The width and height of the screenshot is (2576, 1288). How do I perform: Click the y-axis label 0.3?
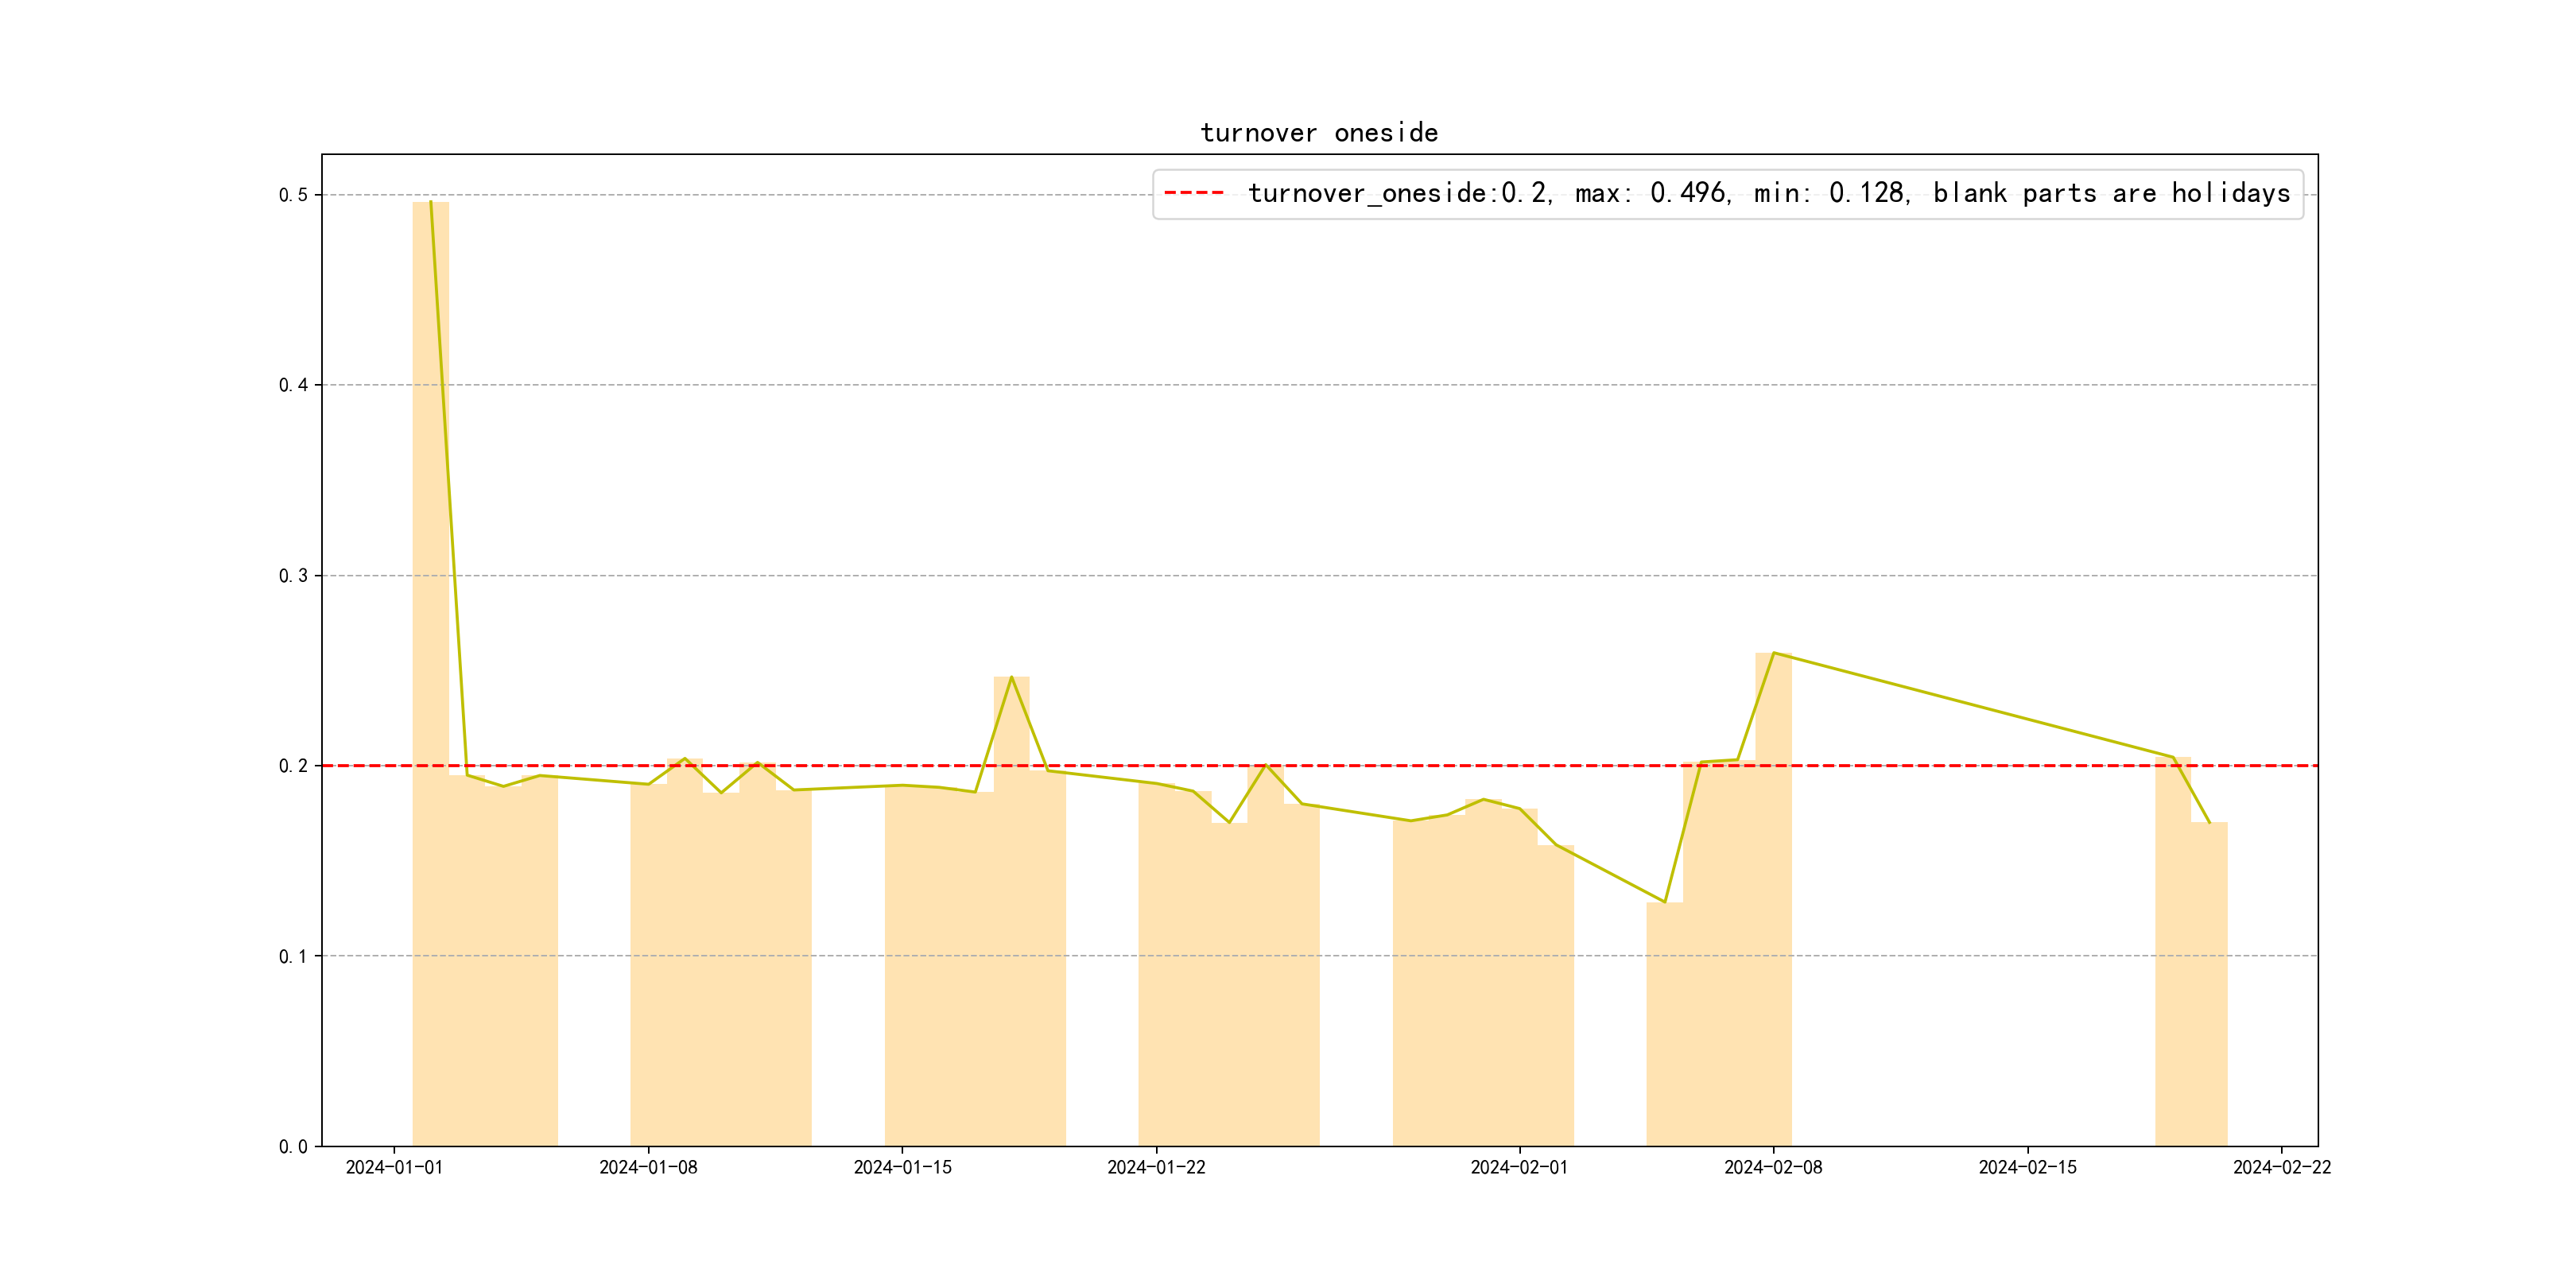click(x=293, y=576)
